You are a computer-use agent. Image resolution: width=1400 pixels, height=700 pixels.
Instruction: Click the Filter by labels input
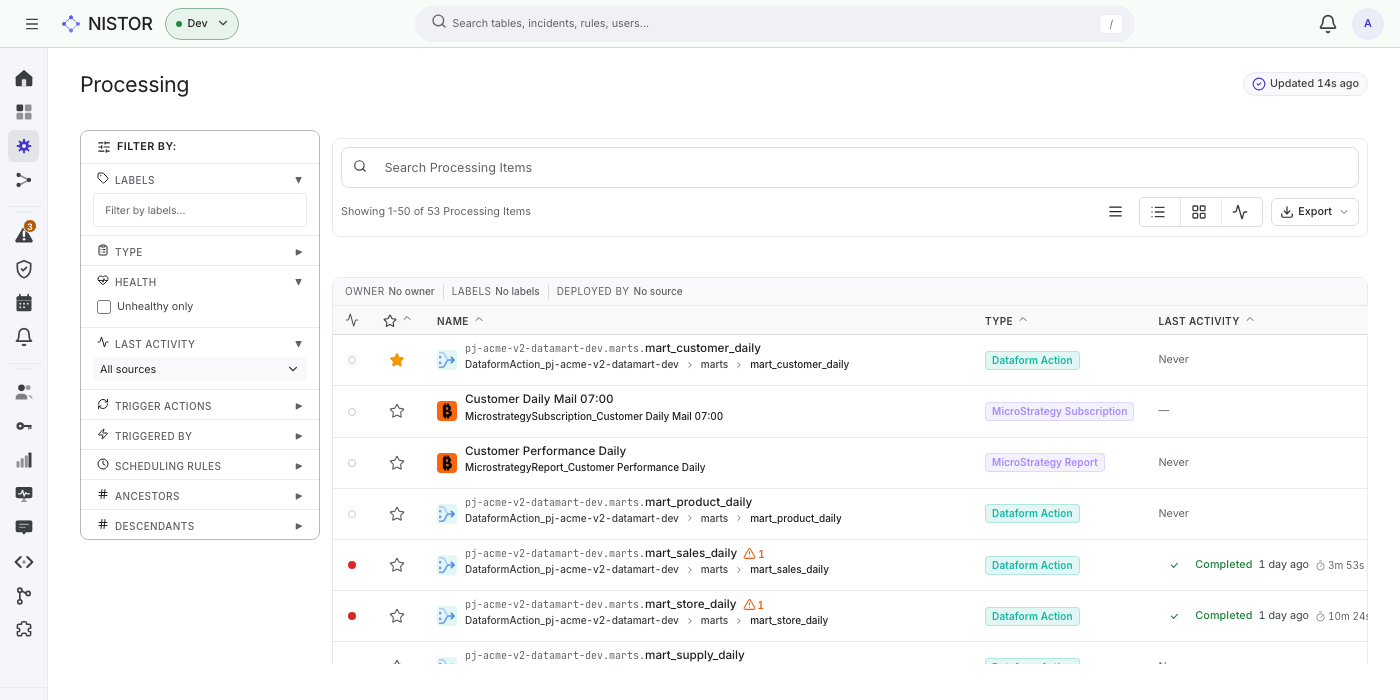pos(200,210)
